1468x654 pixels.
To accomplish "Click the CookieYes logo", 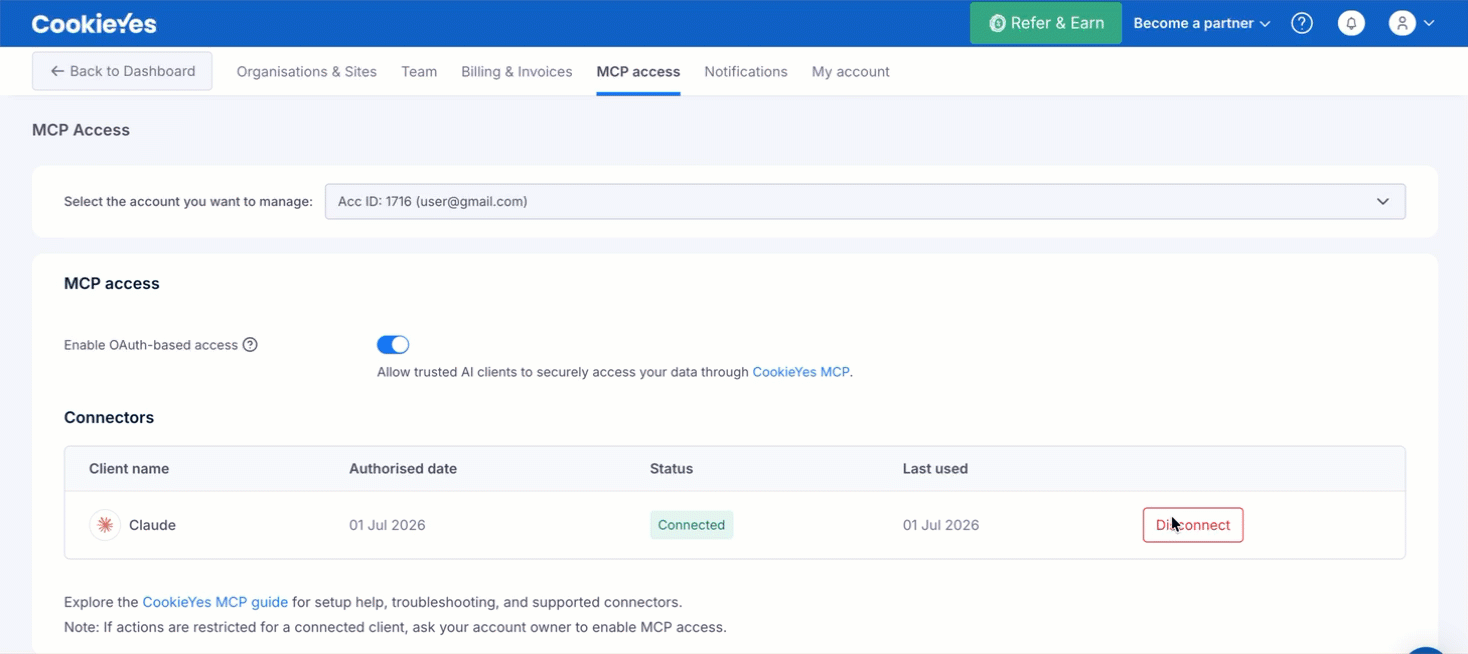I will [94, 24].
